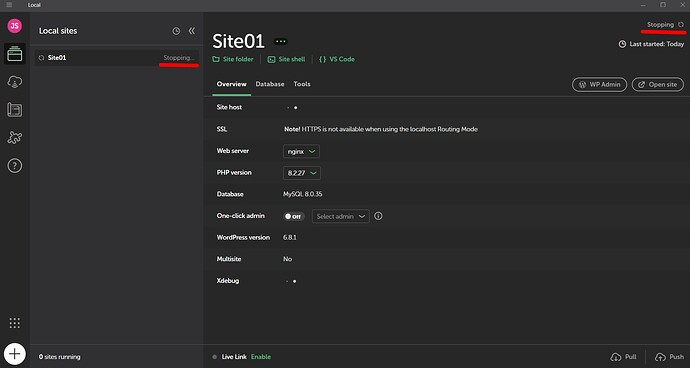690x368 pixels.
Task: Open the Add-ons puzzle icon
Action: pos(15,138)
